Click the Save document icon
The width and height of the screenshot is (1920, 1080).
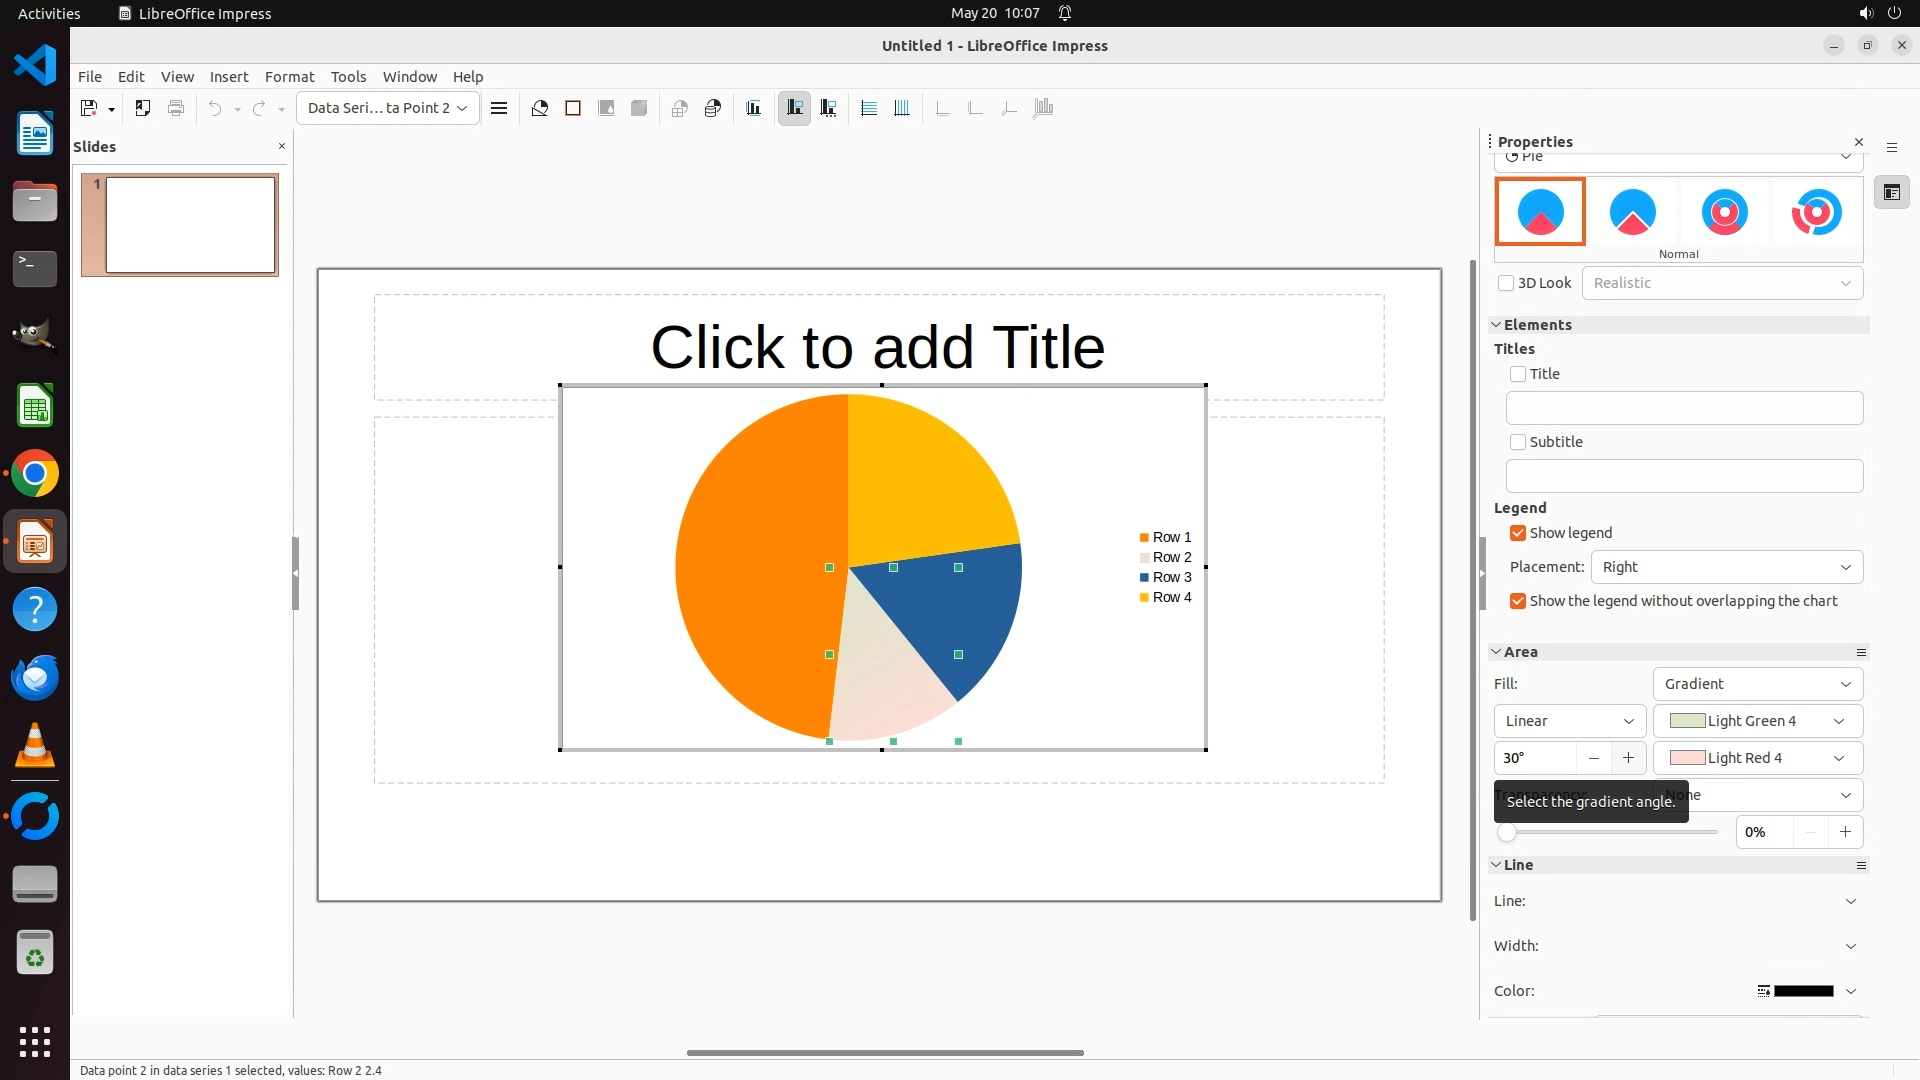[89, 108]
